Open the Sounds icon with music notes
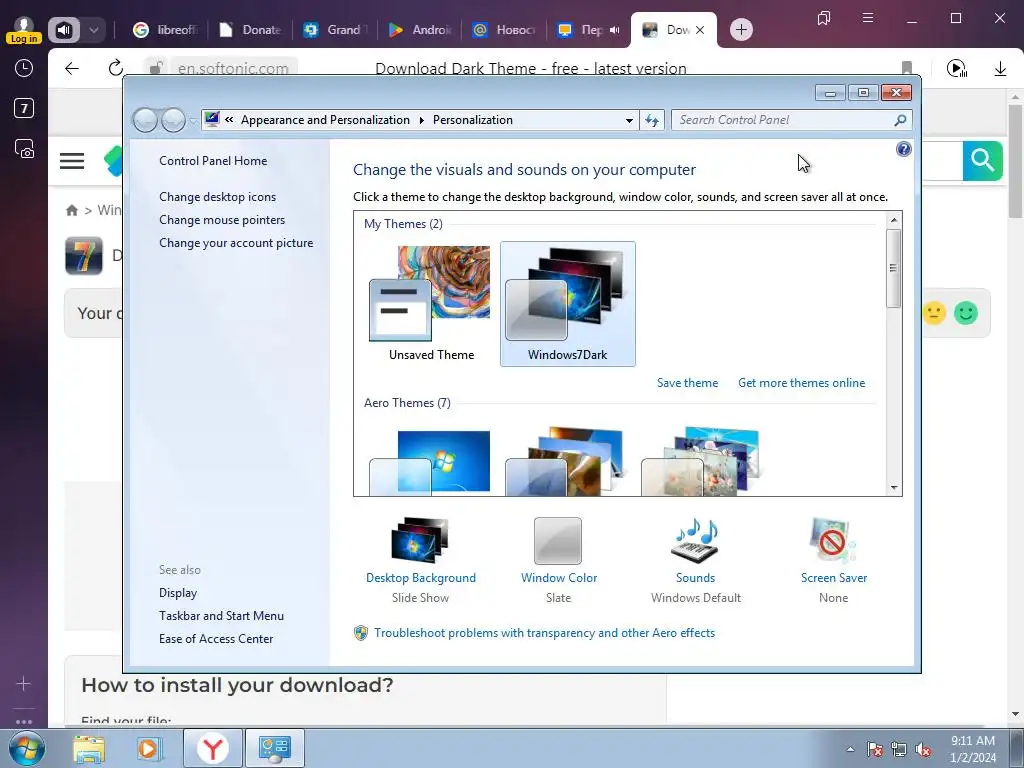 (x=695, y=541)
